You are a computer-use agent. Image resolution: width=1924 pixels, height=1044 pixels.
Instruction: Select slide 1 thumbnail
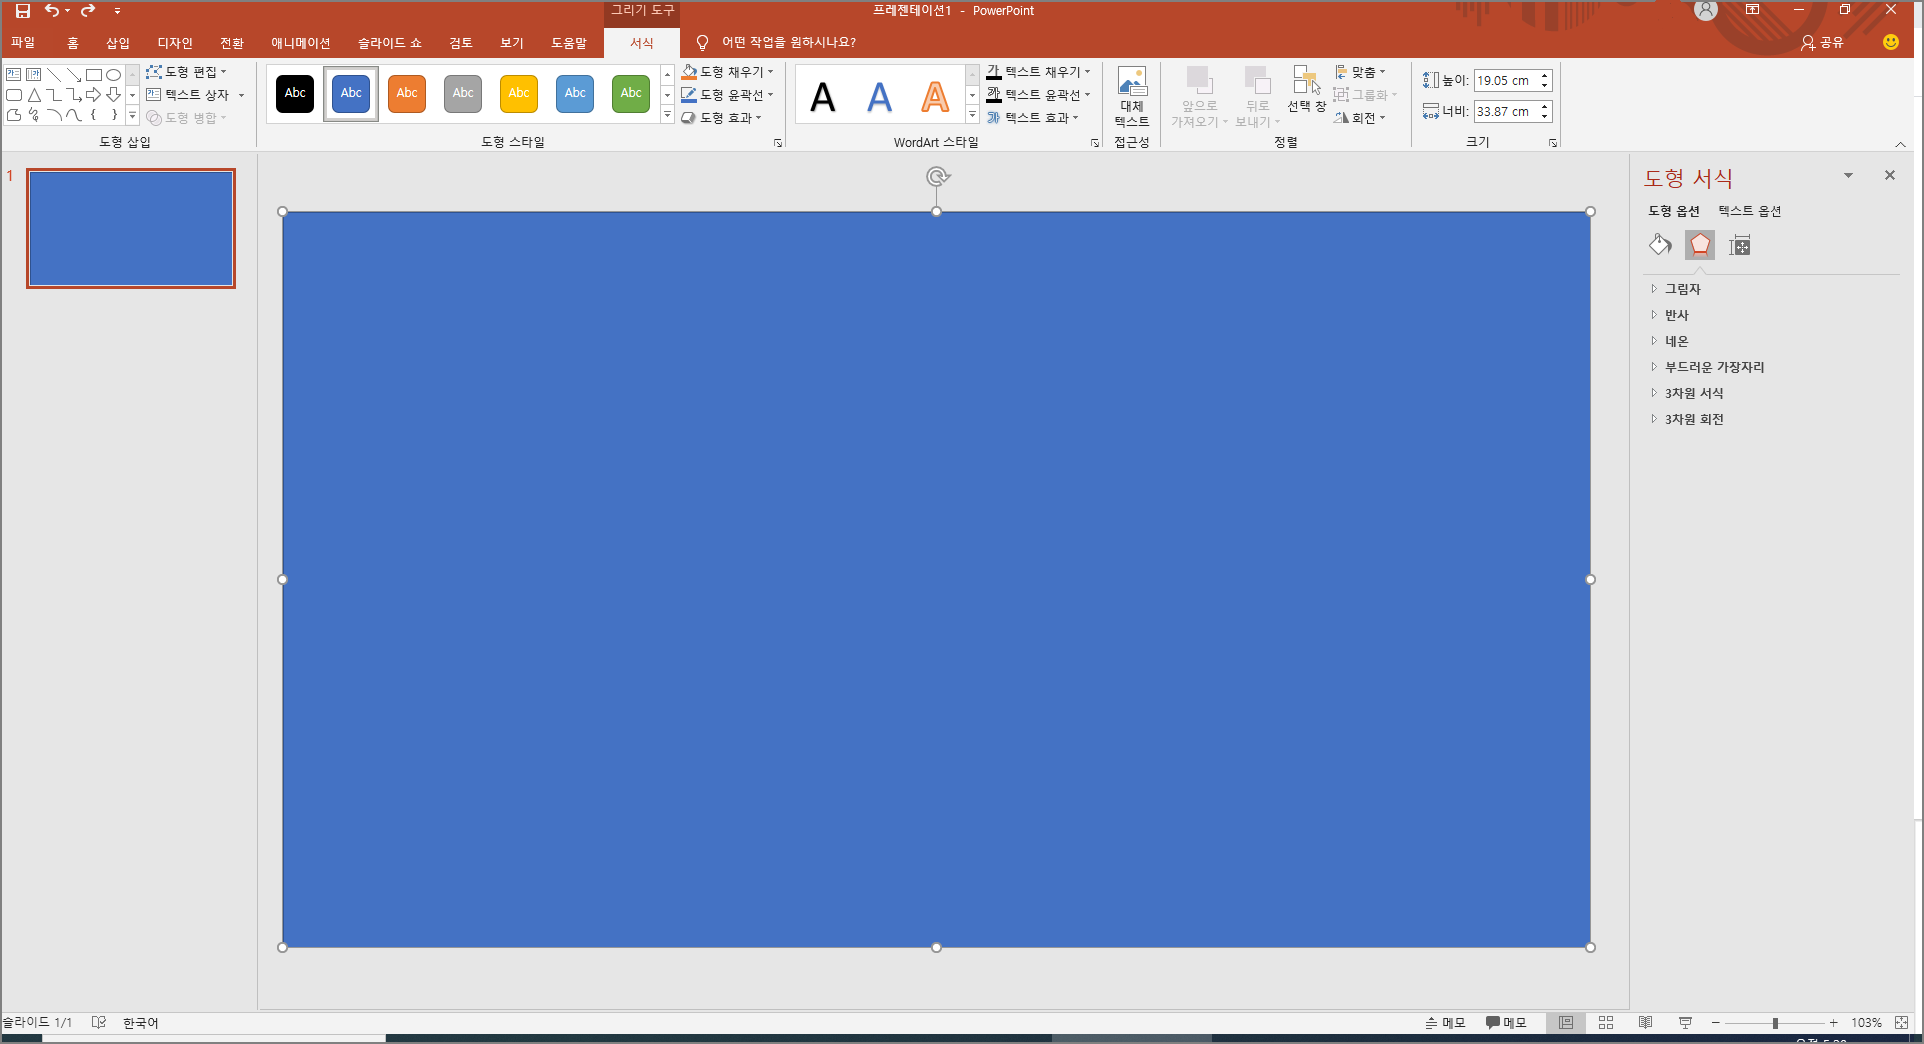tap(131, 229)
